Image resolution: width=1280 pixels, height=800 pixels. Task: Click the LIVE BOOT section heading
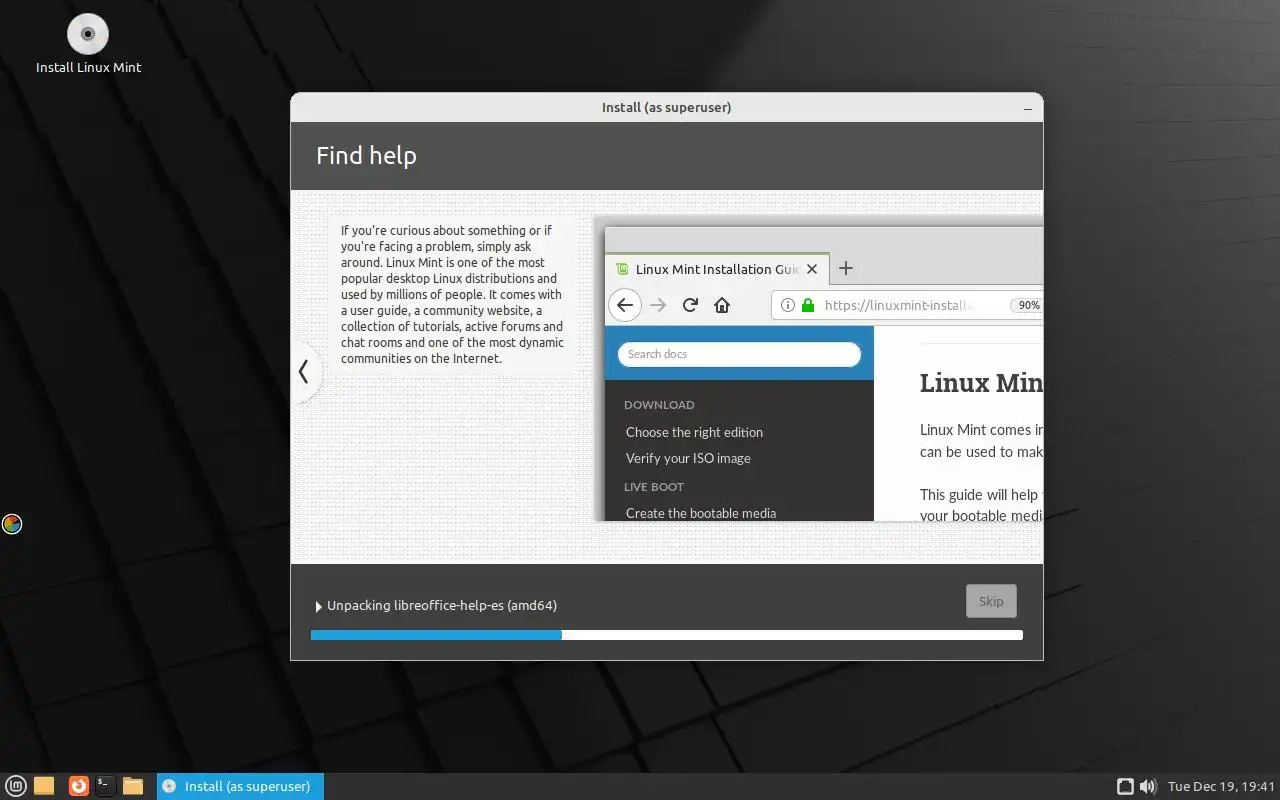click(654, 487)
